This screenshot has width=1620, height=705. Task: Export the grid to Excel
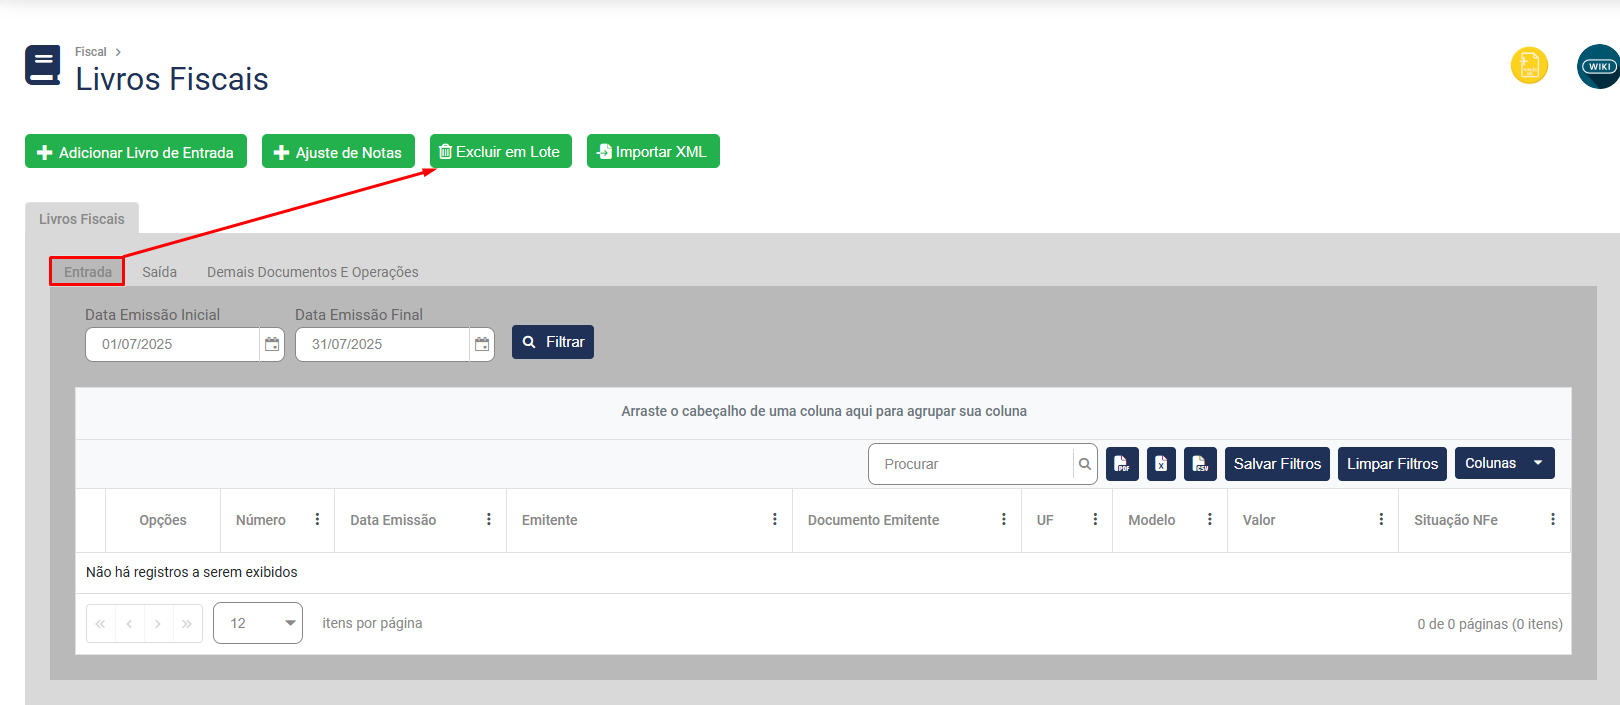point(1161,464)
